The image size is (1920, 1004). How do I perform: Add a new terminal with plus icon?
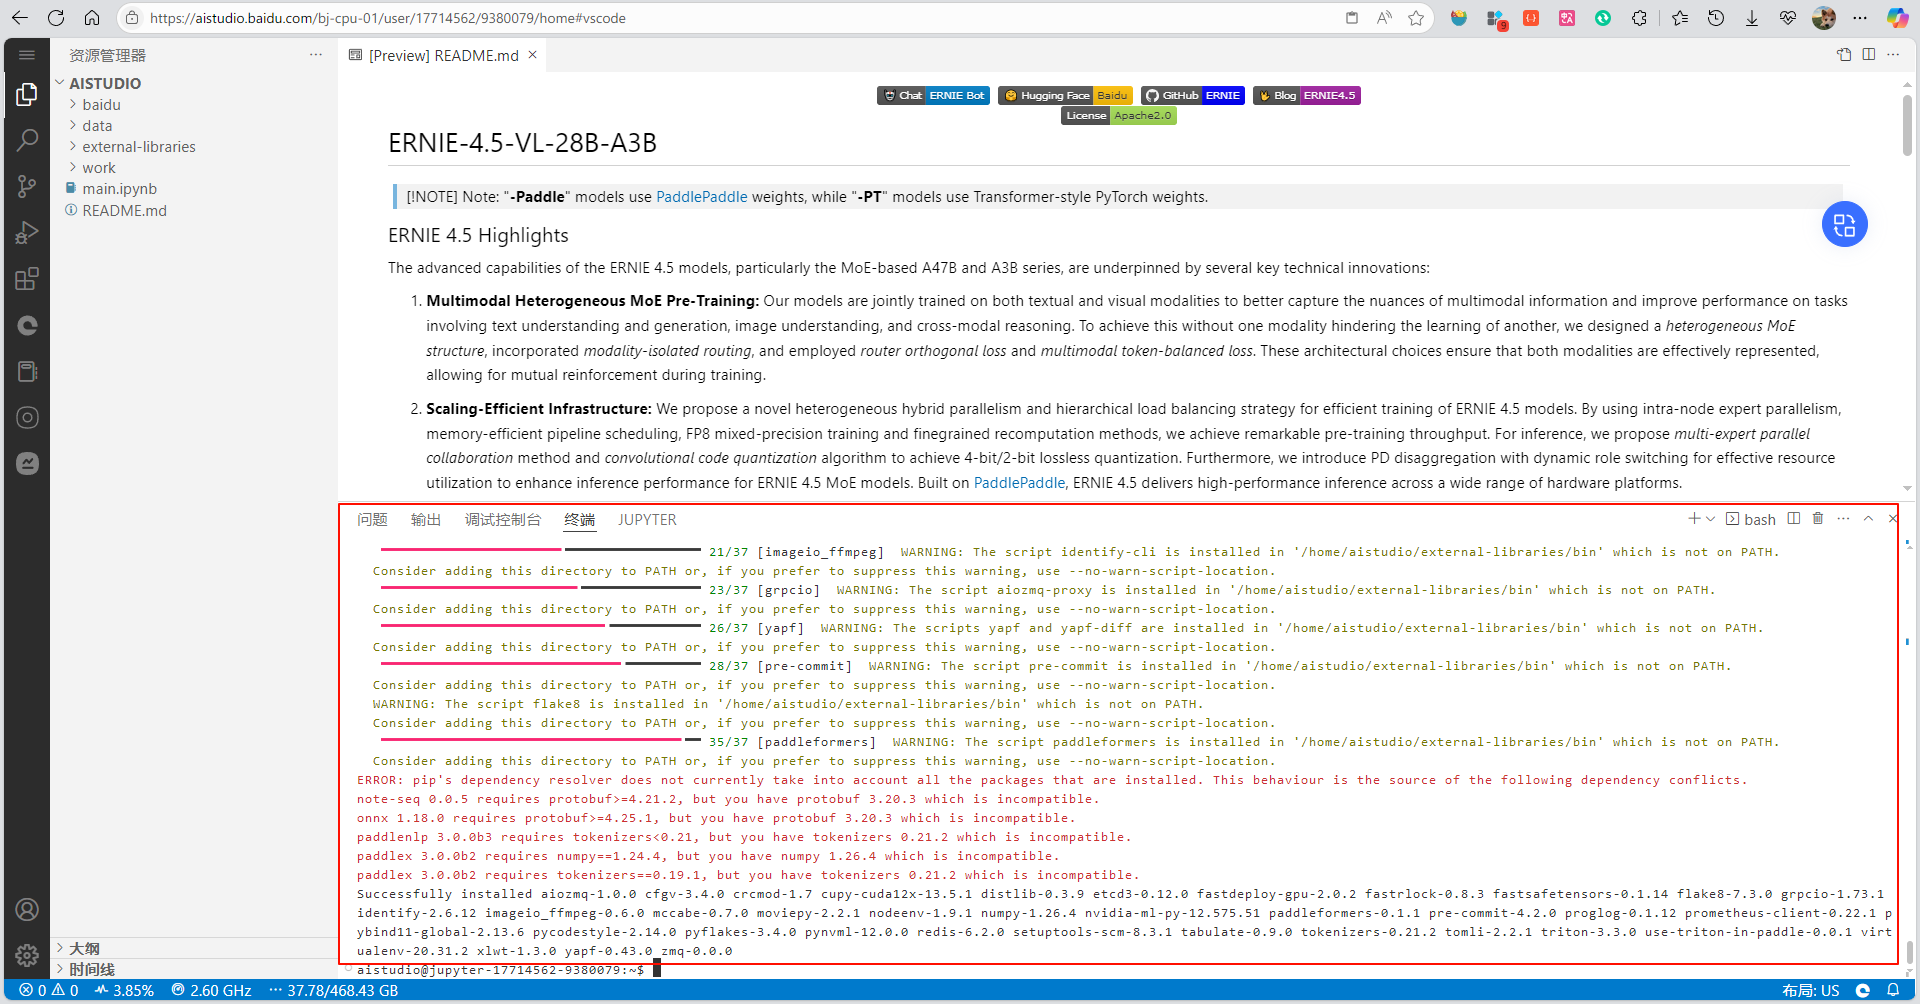point(1694,519)
